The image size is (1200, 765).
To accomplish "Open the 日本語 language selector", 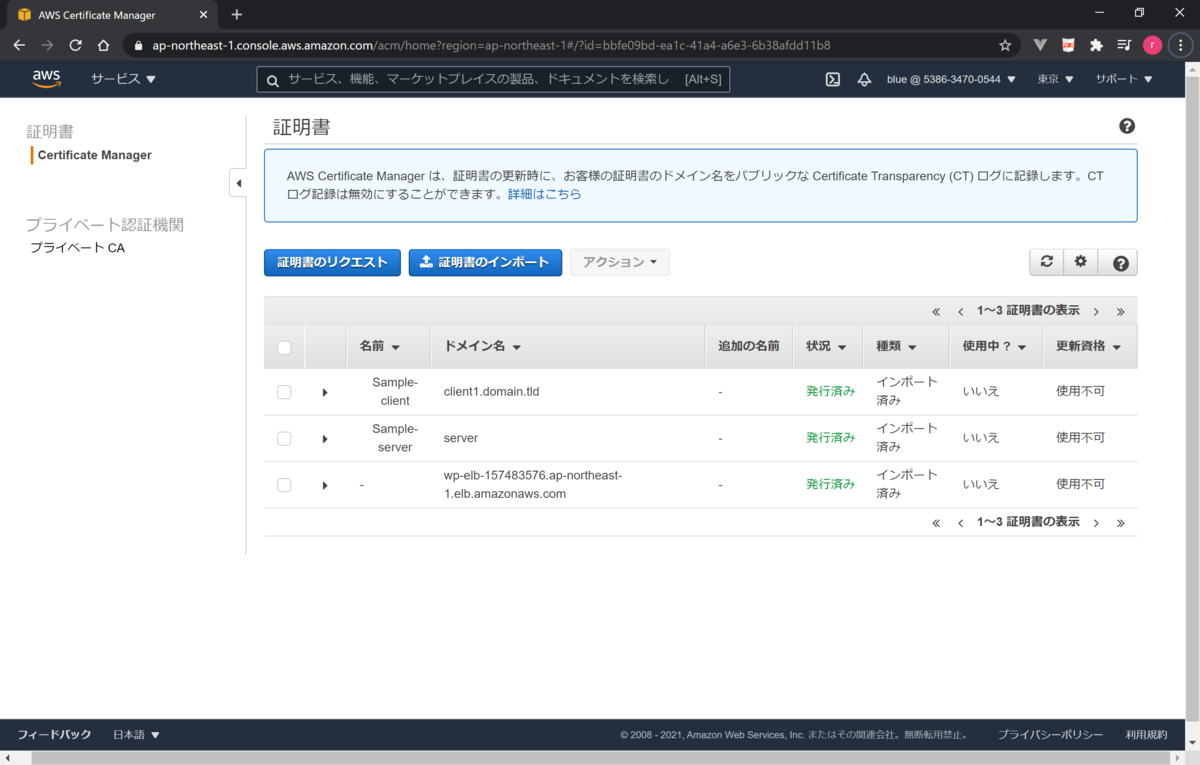I will [136, 734].
